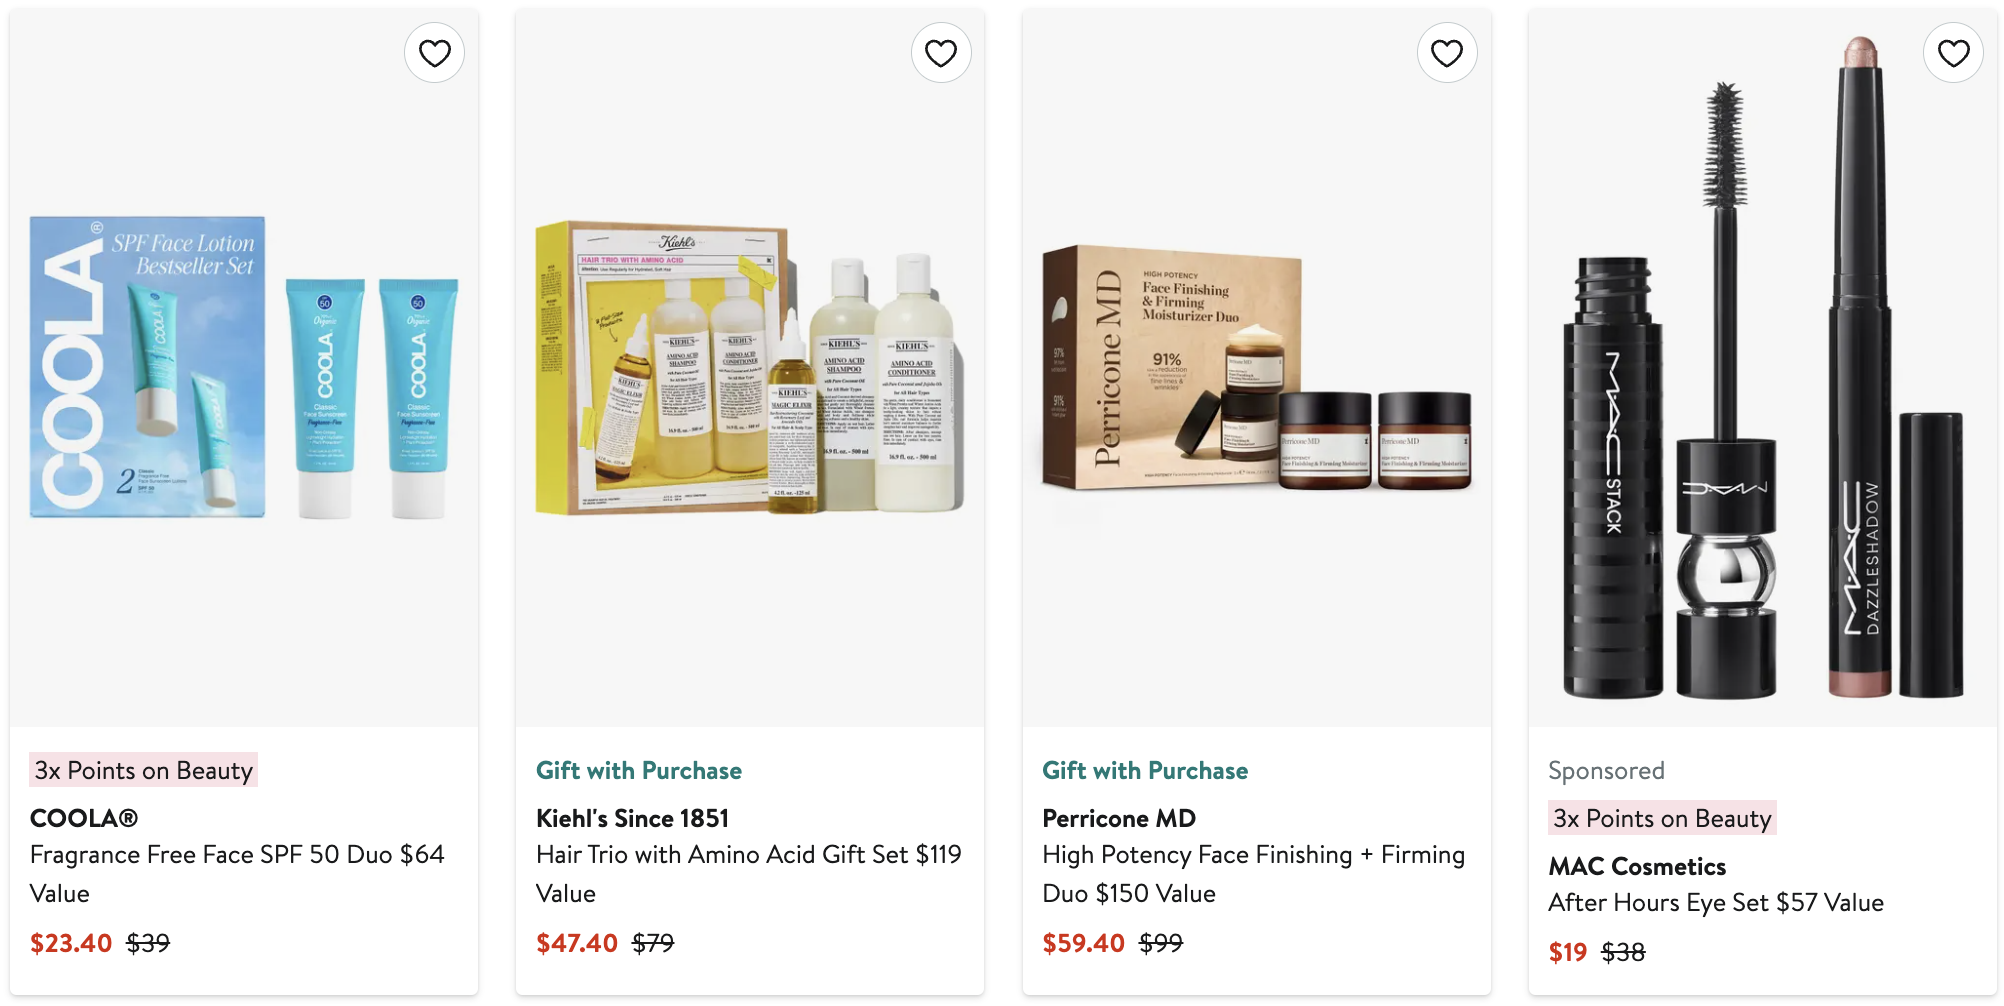This screenshot has height=1006, width=2004.
Task: Open Hair Trio with Amino Acid Gift Set
Action: 749,874
